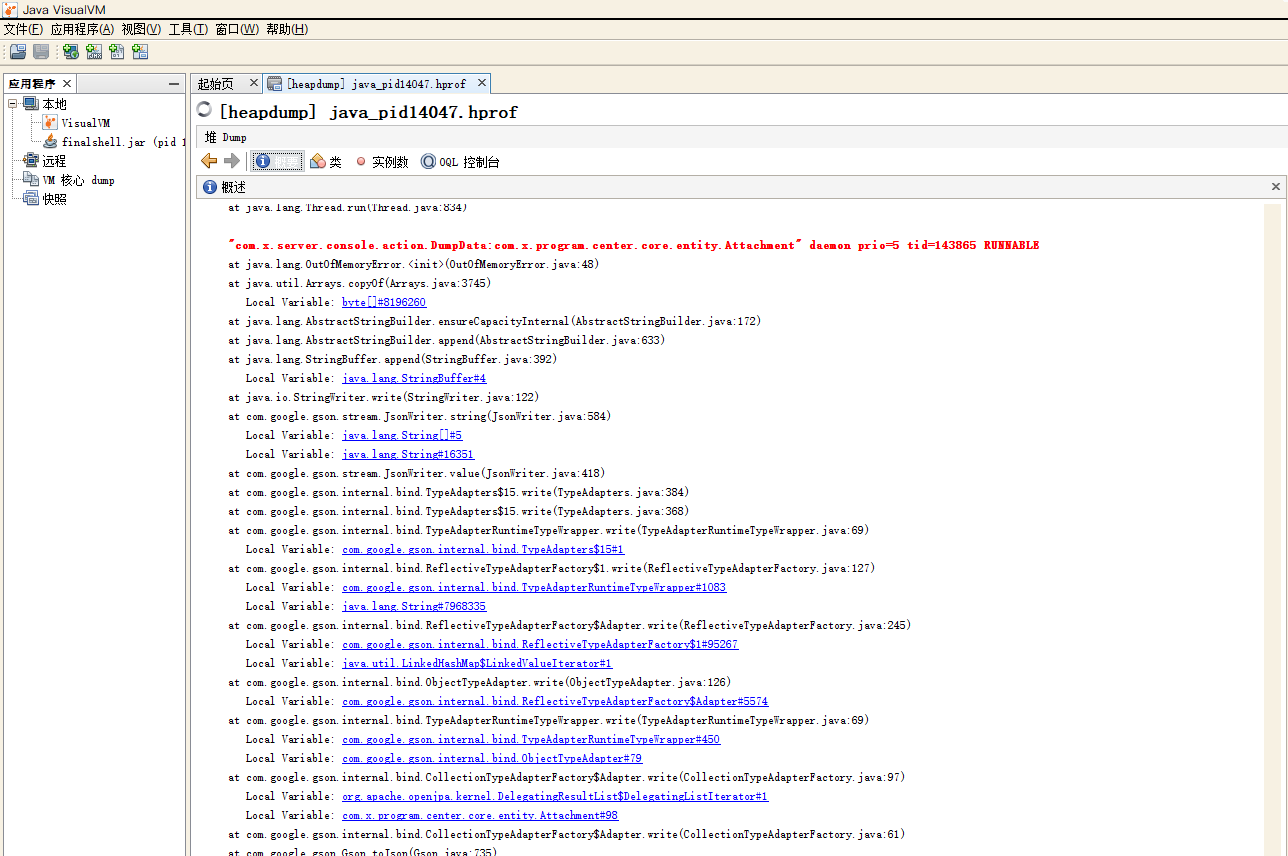The height and width of the screenshot is (856, 1288).
Task: Open the DelegatingResultList$DelegatingListIterator#1 link
Action: (555, 796)
